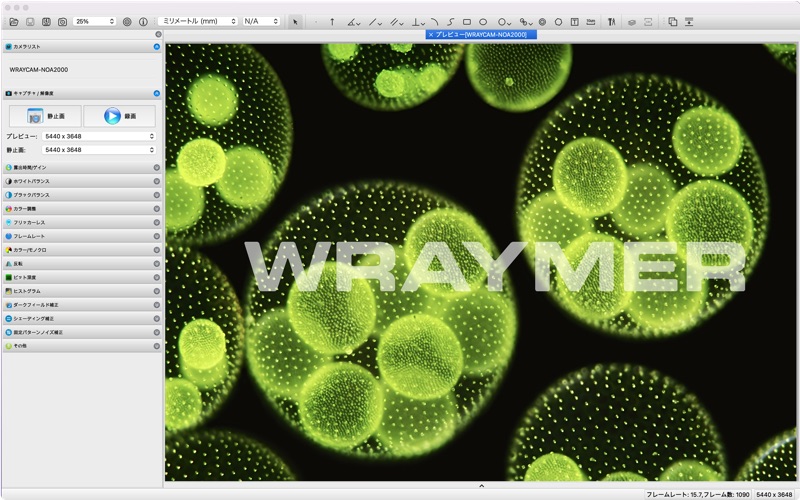Click the 5440 x 3648 status bar value

[x=774, y=494]
